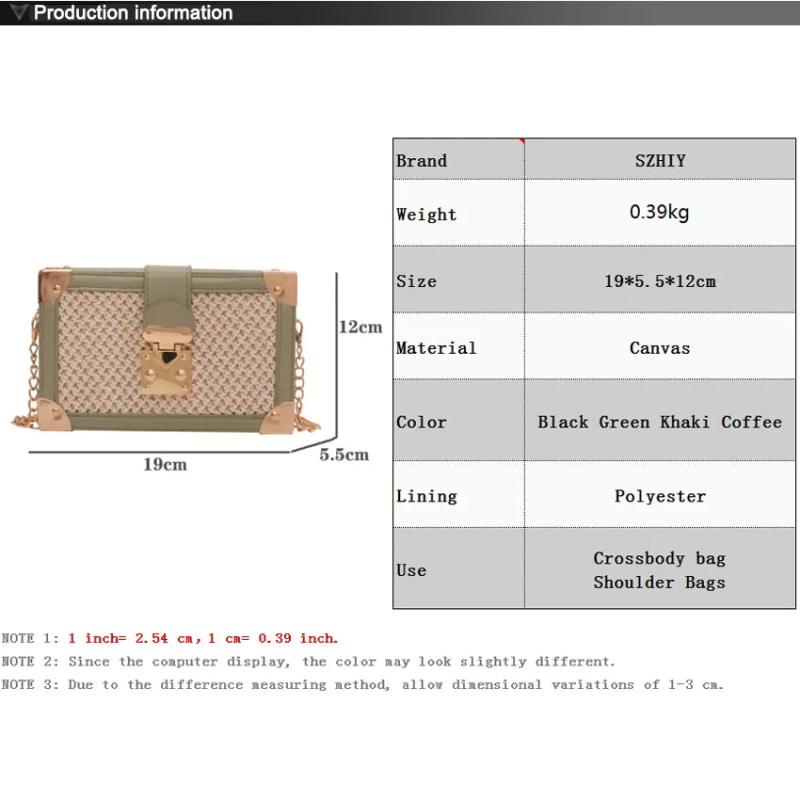Click the Crossbody bag use text
This screenshot has width=800, height=800.
pos(659,558)
